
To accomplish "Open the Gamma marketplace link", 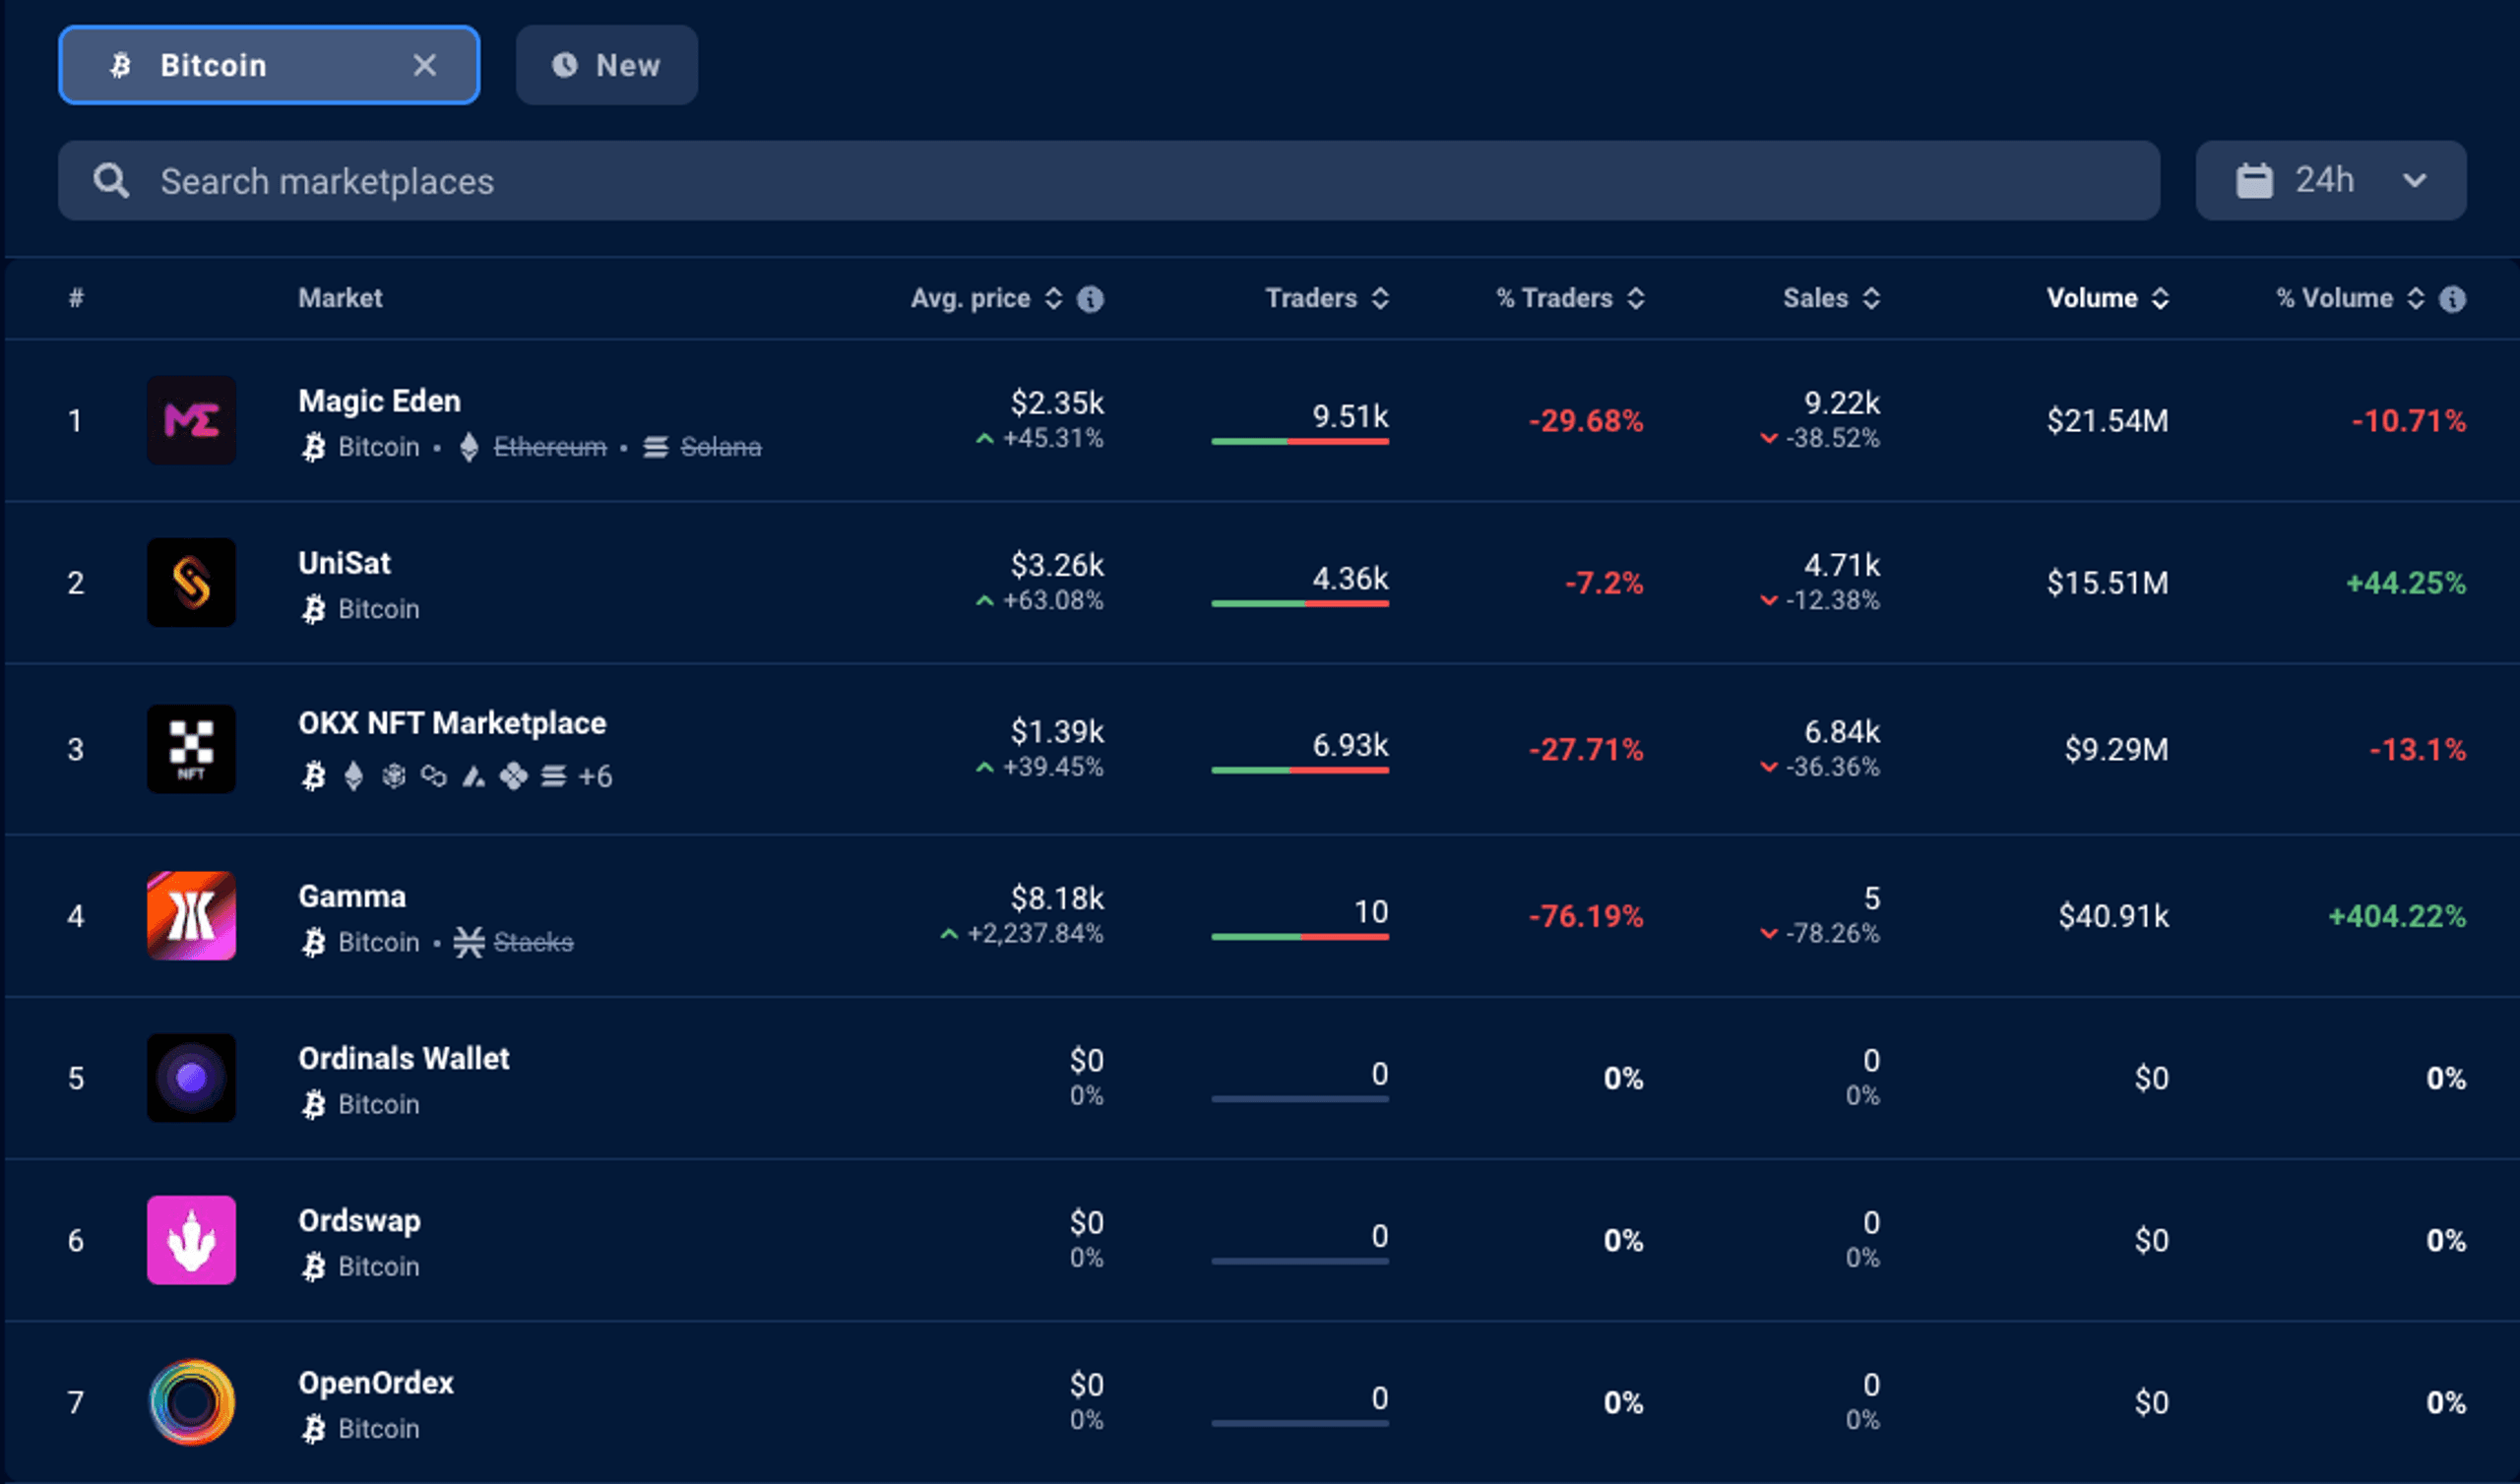I will 352,896.
